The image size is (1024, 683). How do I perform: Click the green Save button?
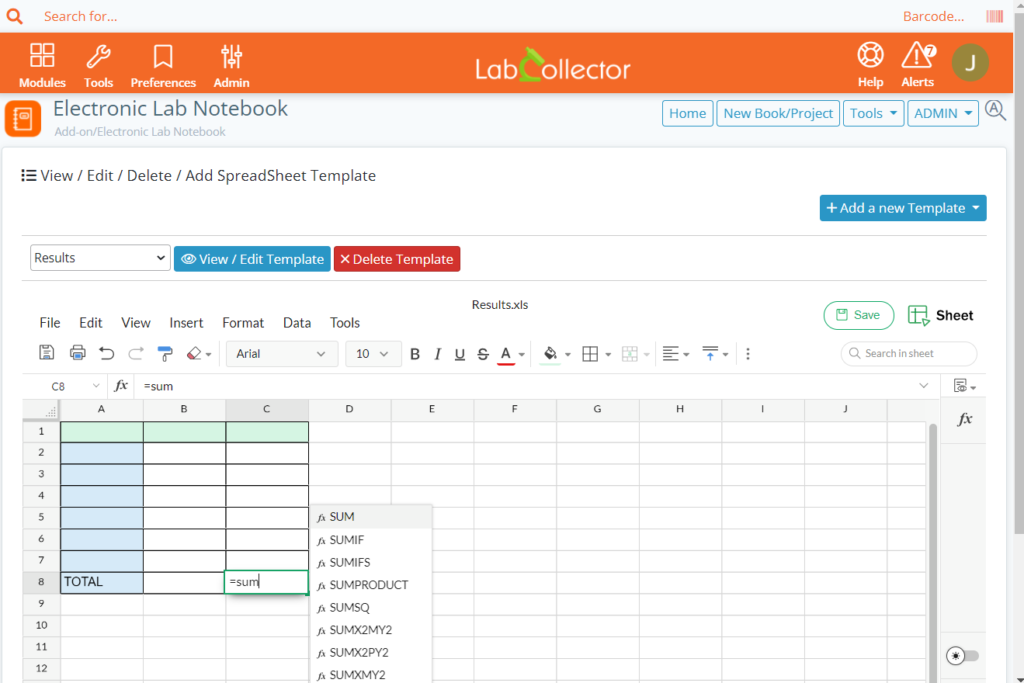tap(858, 315)
